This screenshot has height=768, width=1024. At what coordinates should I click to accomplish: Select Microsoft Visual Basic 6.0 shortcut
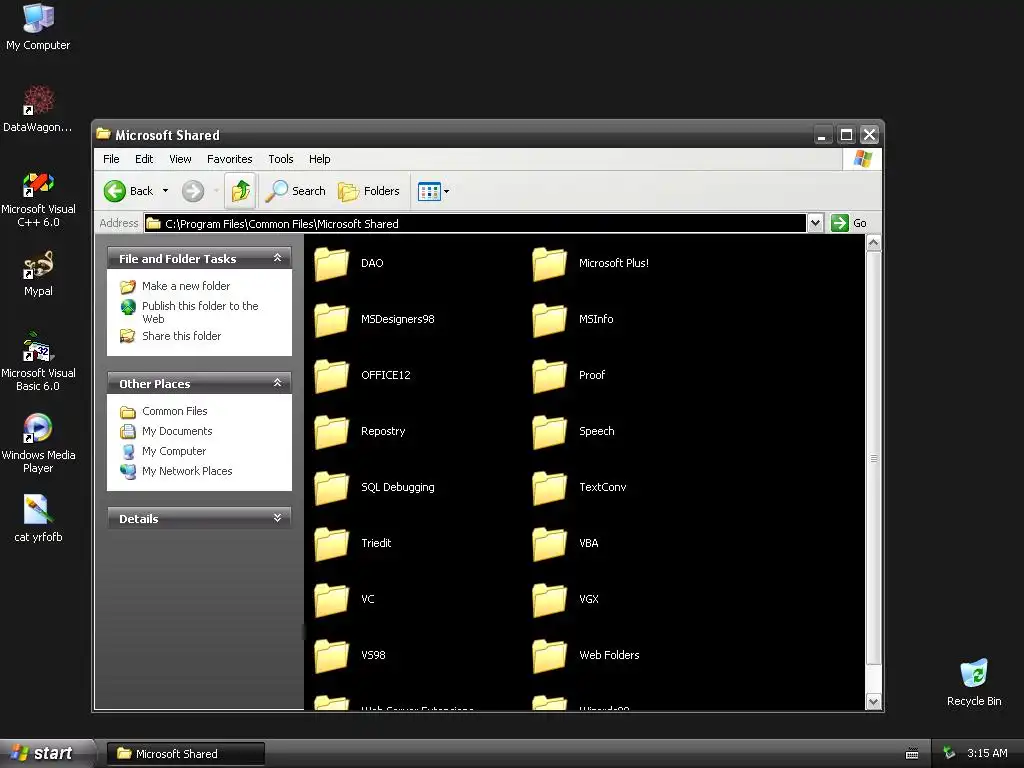[x=38, y=362]
